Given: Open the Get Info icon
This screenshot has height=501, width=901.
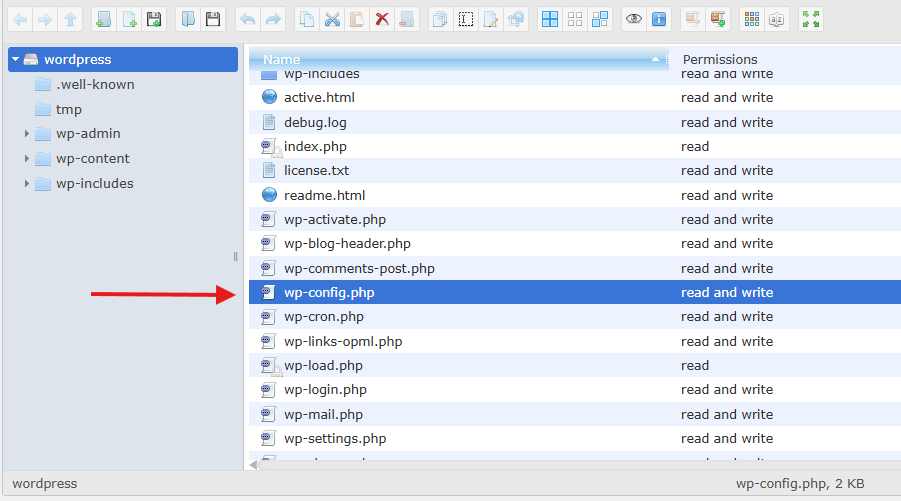Looking at the screenshot, I should point(658,19).
